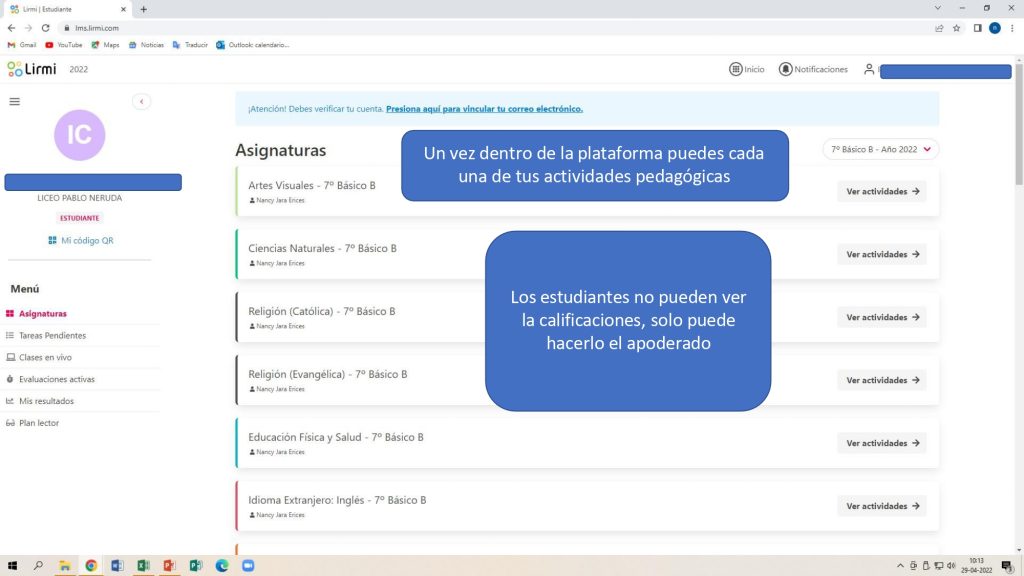Open Plan lector from the menu
Viewport: 1024px width, 576px height.
coord(38,423)
